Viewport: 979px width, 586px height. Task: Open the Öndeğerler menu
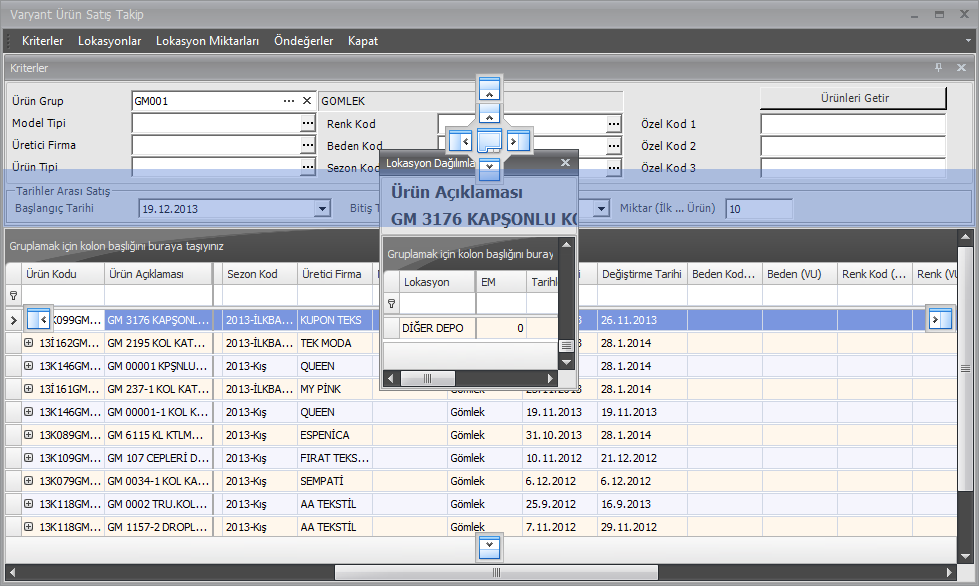303,41
